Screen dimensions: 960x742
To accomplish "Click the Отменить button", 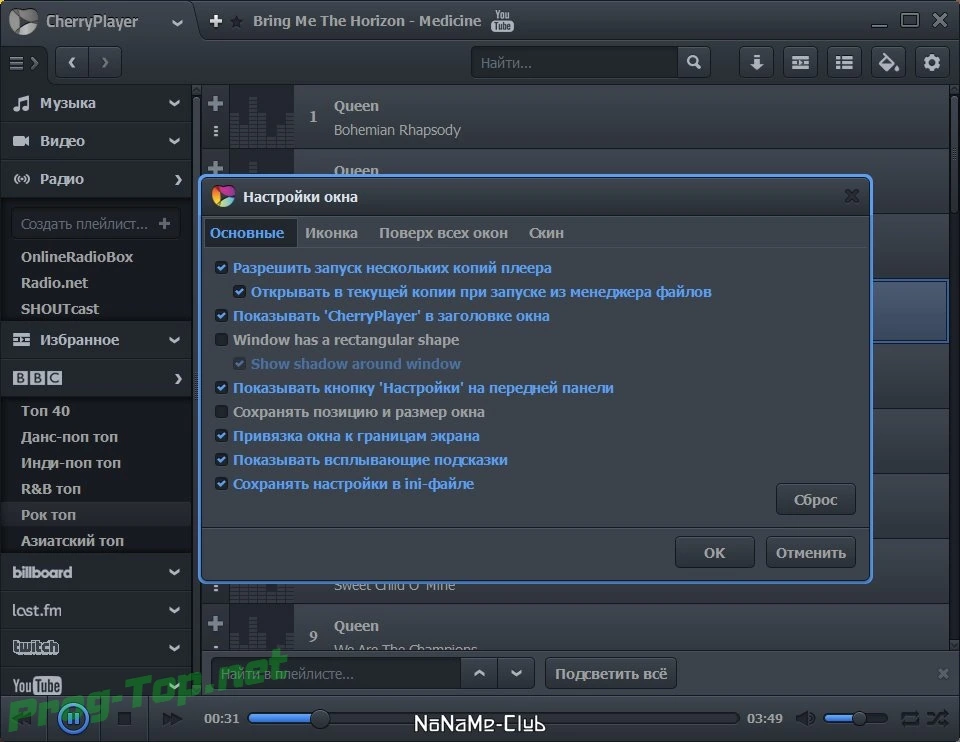I will coord(811,553).
